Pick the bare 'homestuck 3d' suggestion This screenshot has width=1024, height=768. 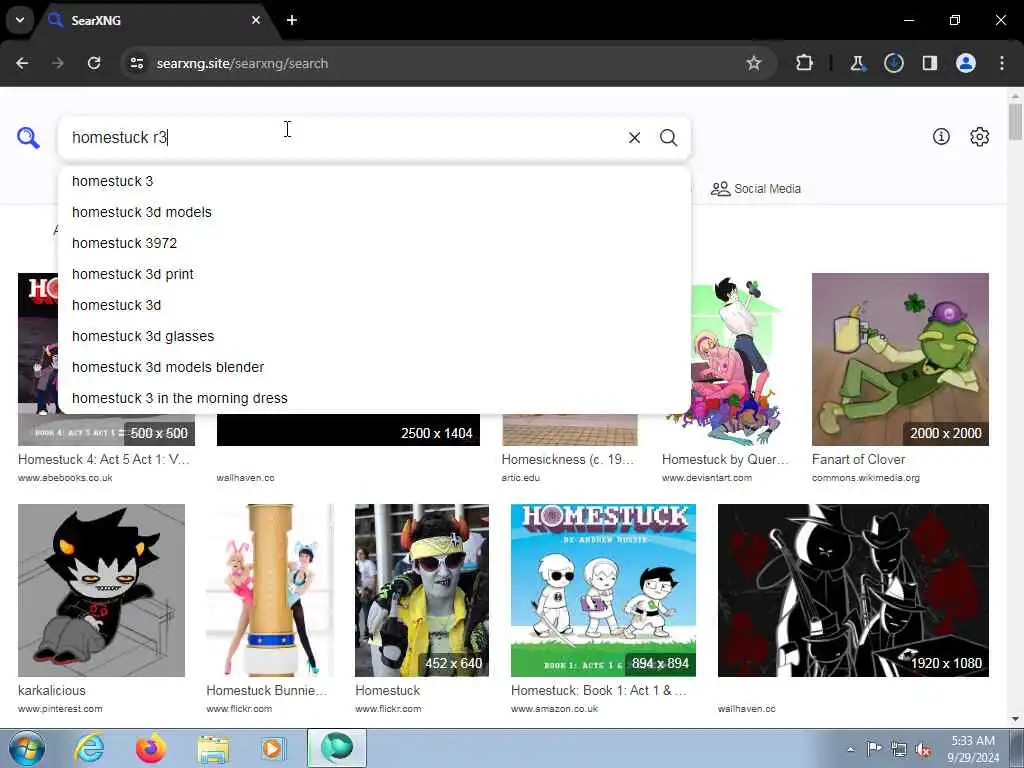pyautogui.click(x=374, y=305)
